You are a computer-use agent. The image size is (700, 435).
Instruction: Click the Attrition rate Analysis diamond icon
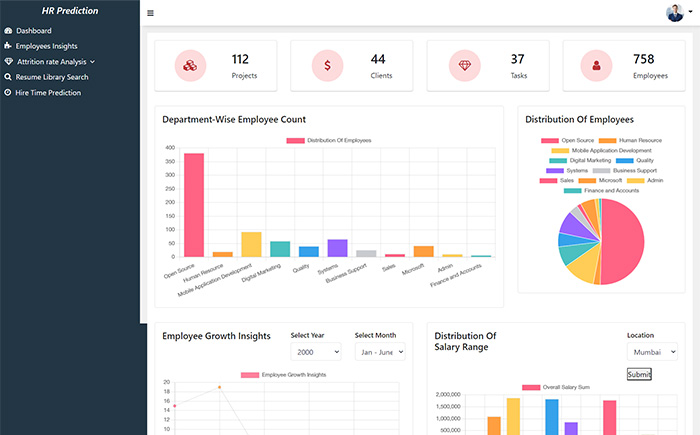point(8,61)
